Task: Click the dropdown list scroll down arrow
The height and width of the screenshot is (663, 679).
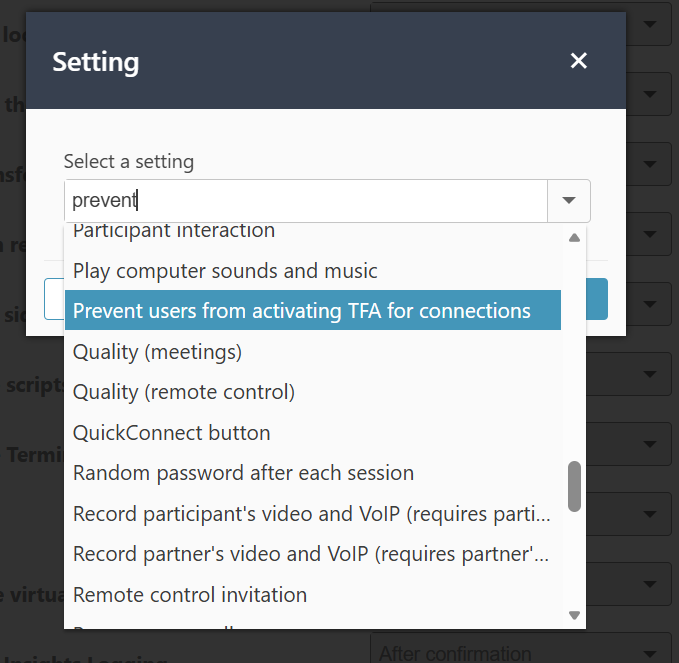Action: pyautogui.click(x=574, y=616)
